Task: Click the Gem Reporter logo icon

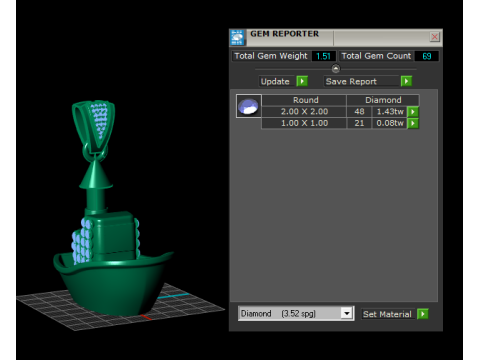Action: [238, 37]
